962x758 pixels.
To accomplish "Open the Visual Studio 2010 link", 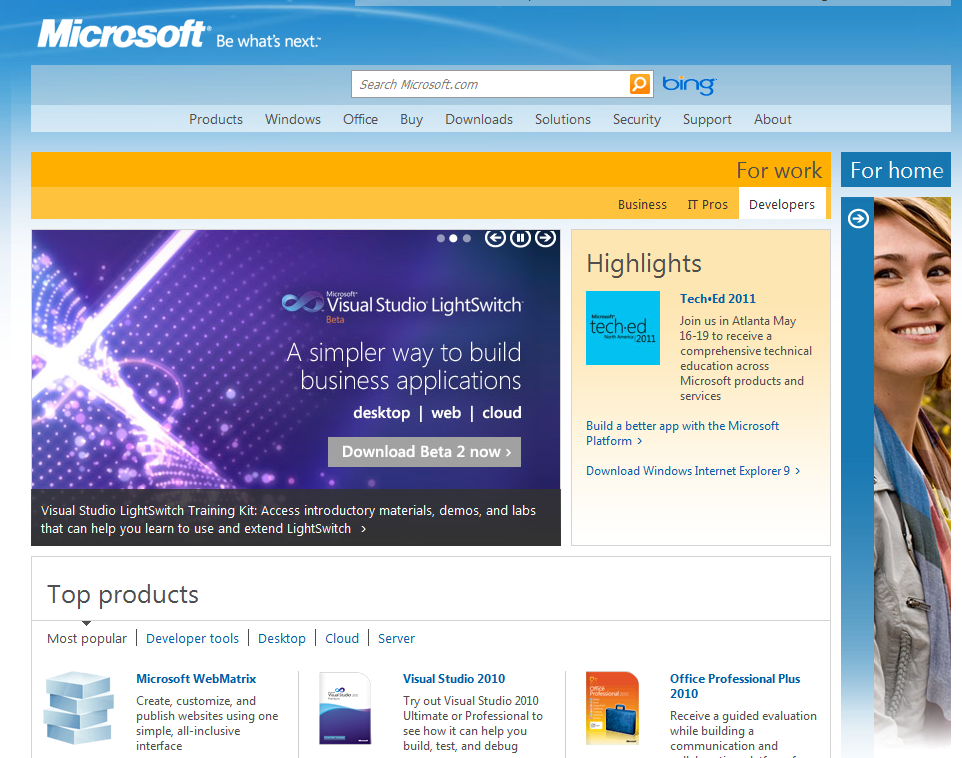I will pyautogui.click(x=454, y=679).
